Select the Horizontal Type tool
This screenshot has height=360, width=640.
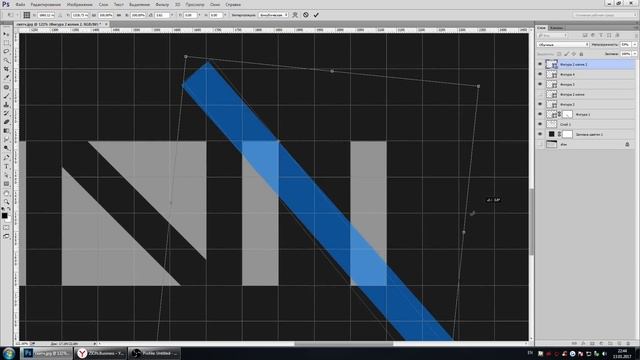tap(6, 167)
